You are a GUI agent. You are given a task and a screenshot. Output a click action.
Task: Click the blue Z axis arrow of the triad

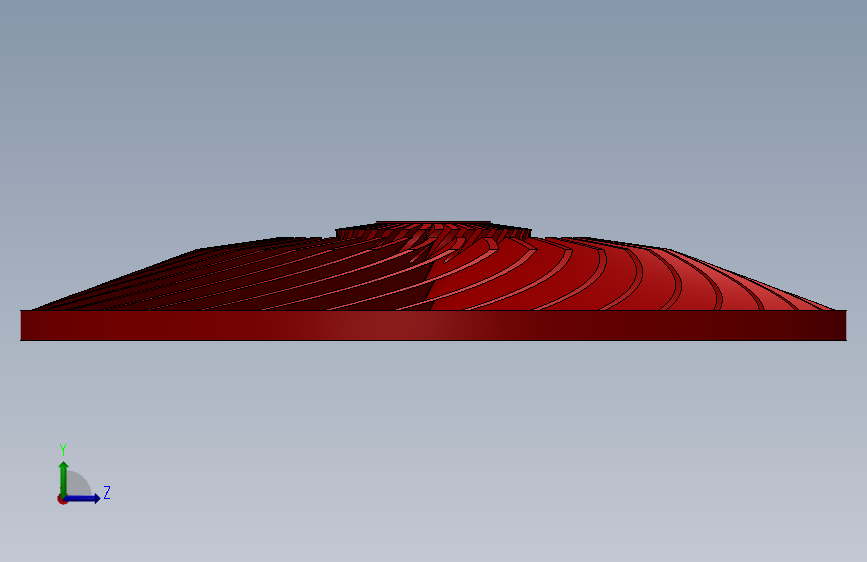click(x=83, y=498)
